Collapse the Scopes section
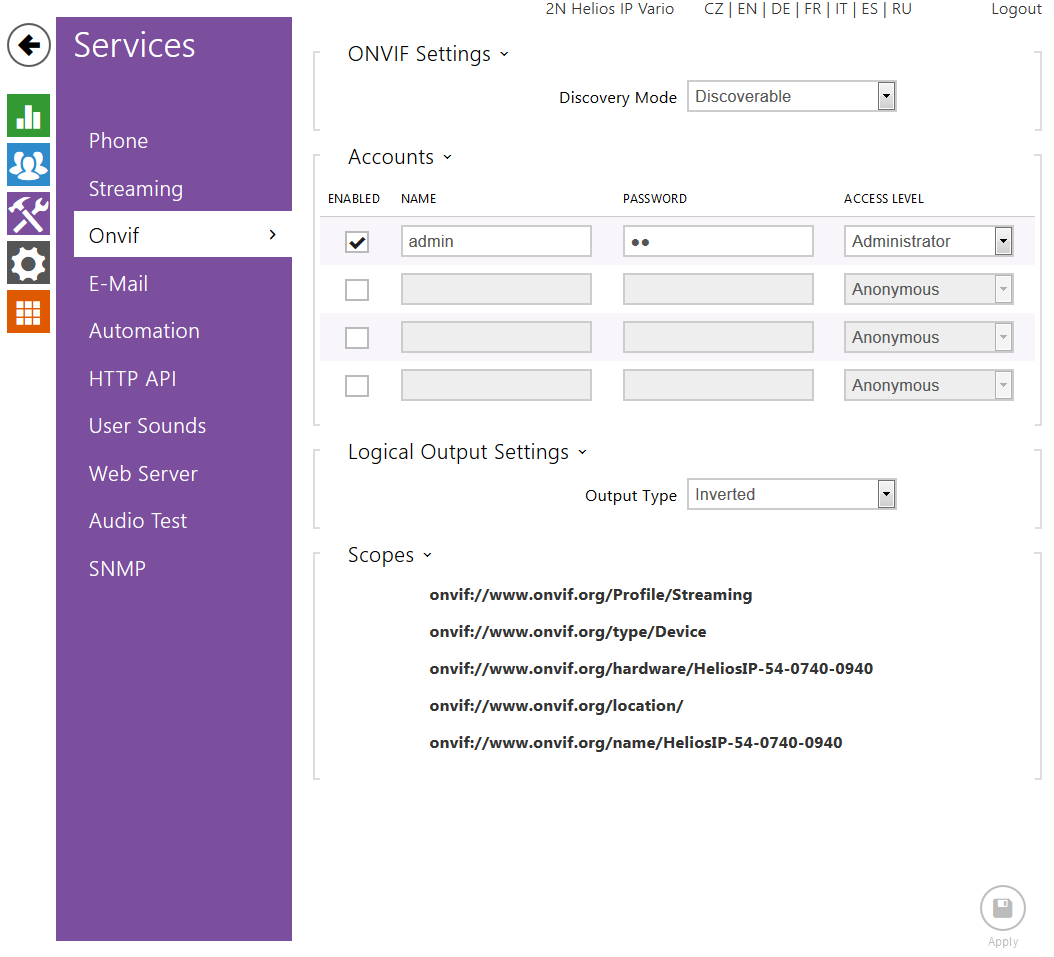The image size is (1054, 957). (390, 556)
